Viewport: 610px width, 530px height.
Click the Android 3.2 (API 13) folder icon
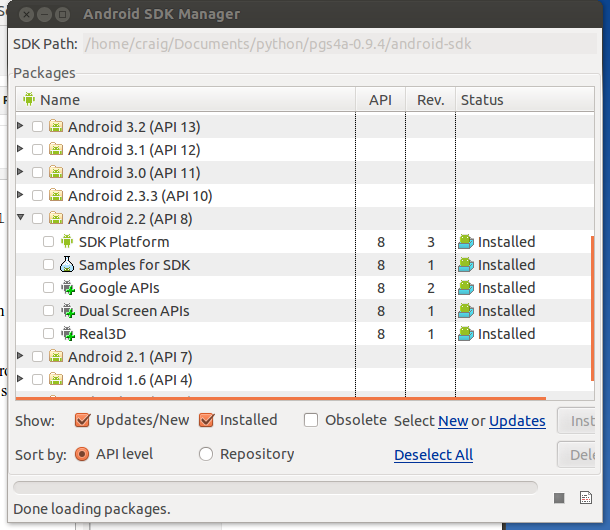tap(56, 126)
